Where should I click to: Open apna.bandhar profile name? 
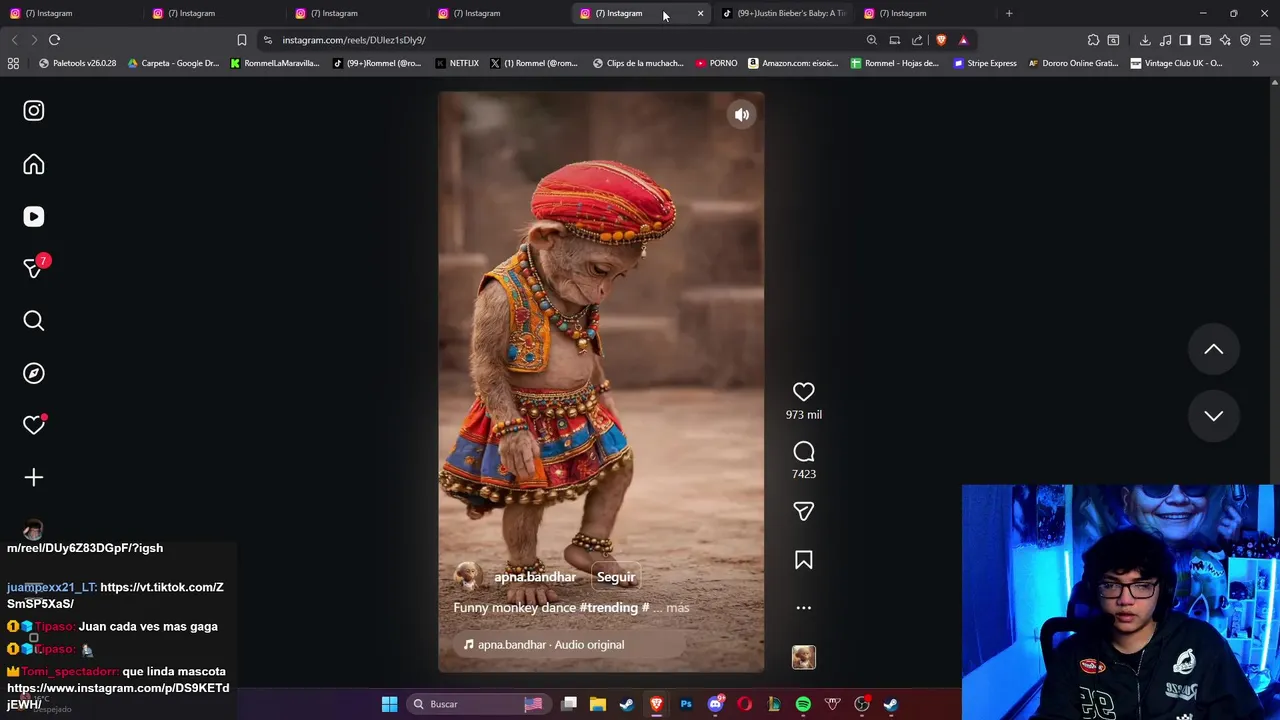pyautogui.click(x=535, y=577)
